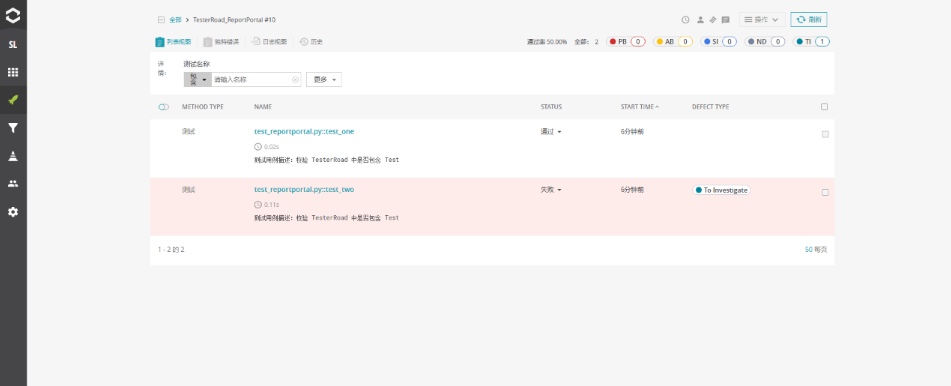The image size is (951, 386).
Task: Open test_reportportal.py::test_two link
Action: [304, 189]
